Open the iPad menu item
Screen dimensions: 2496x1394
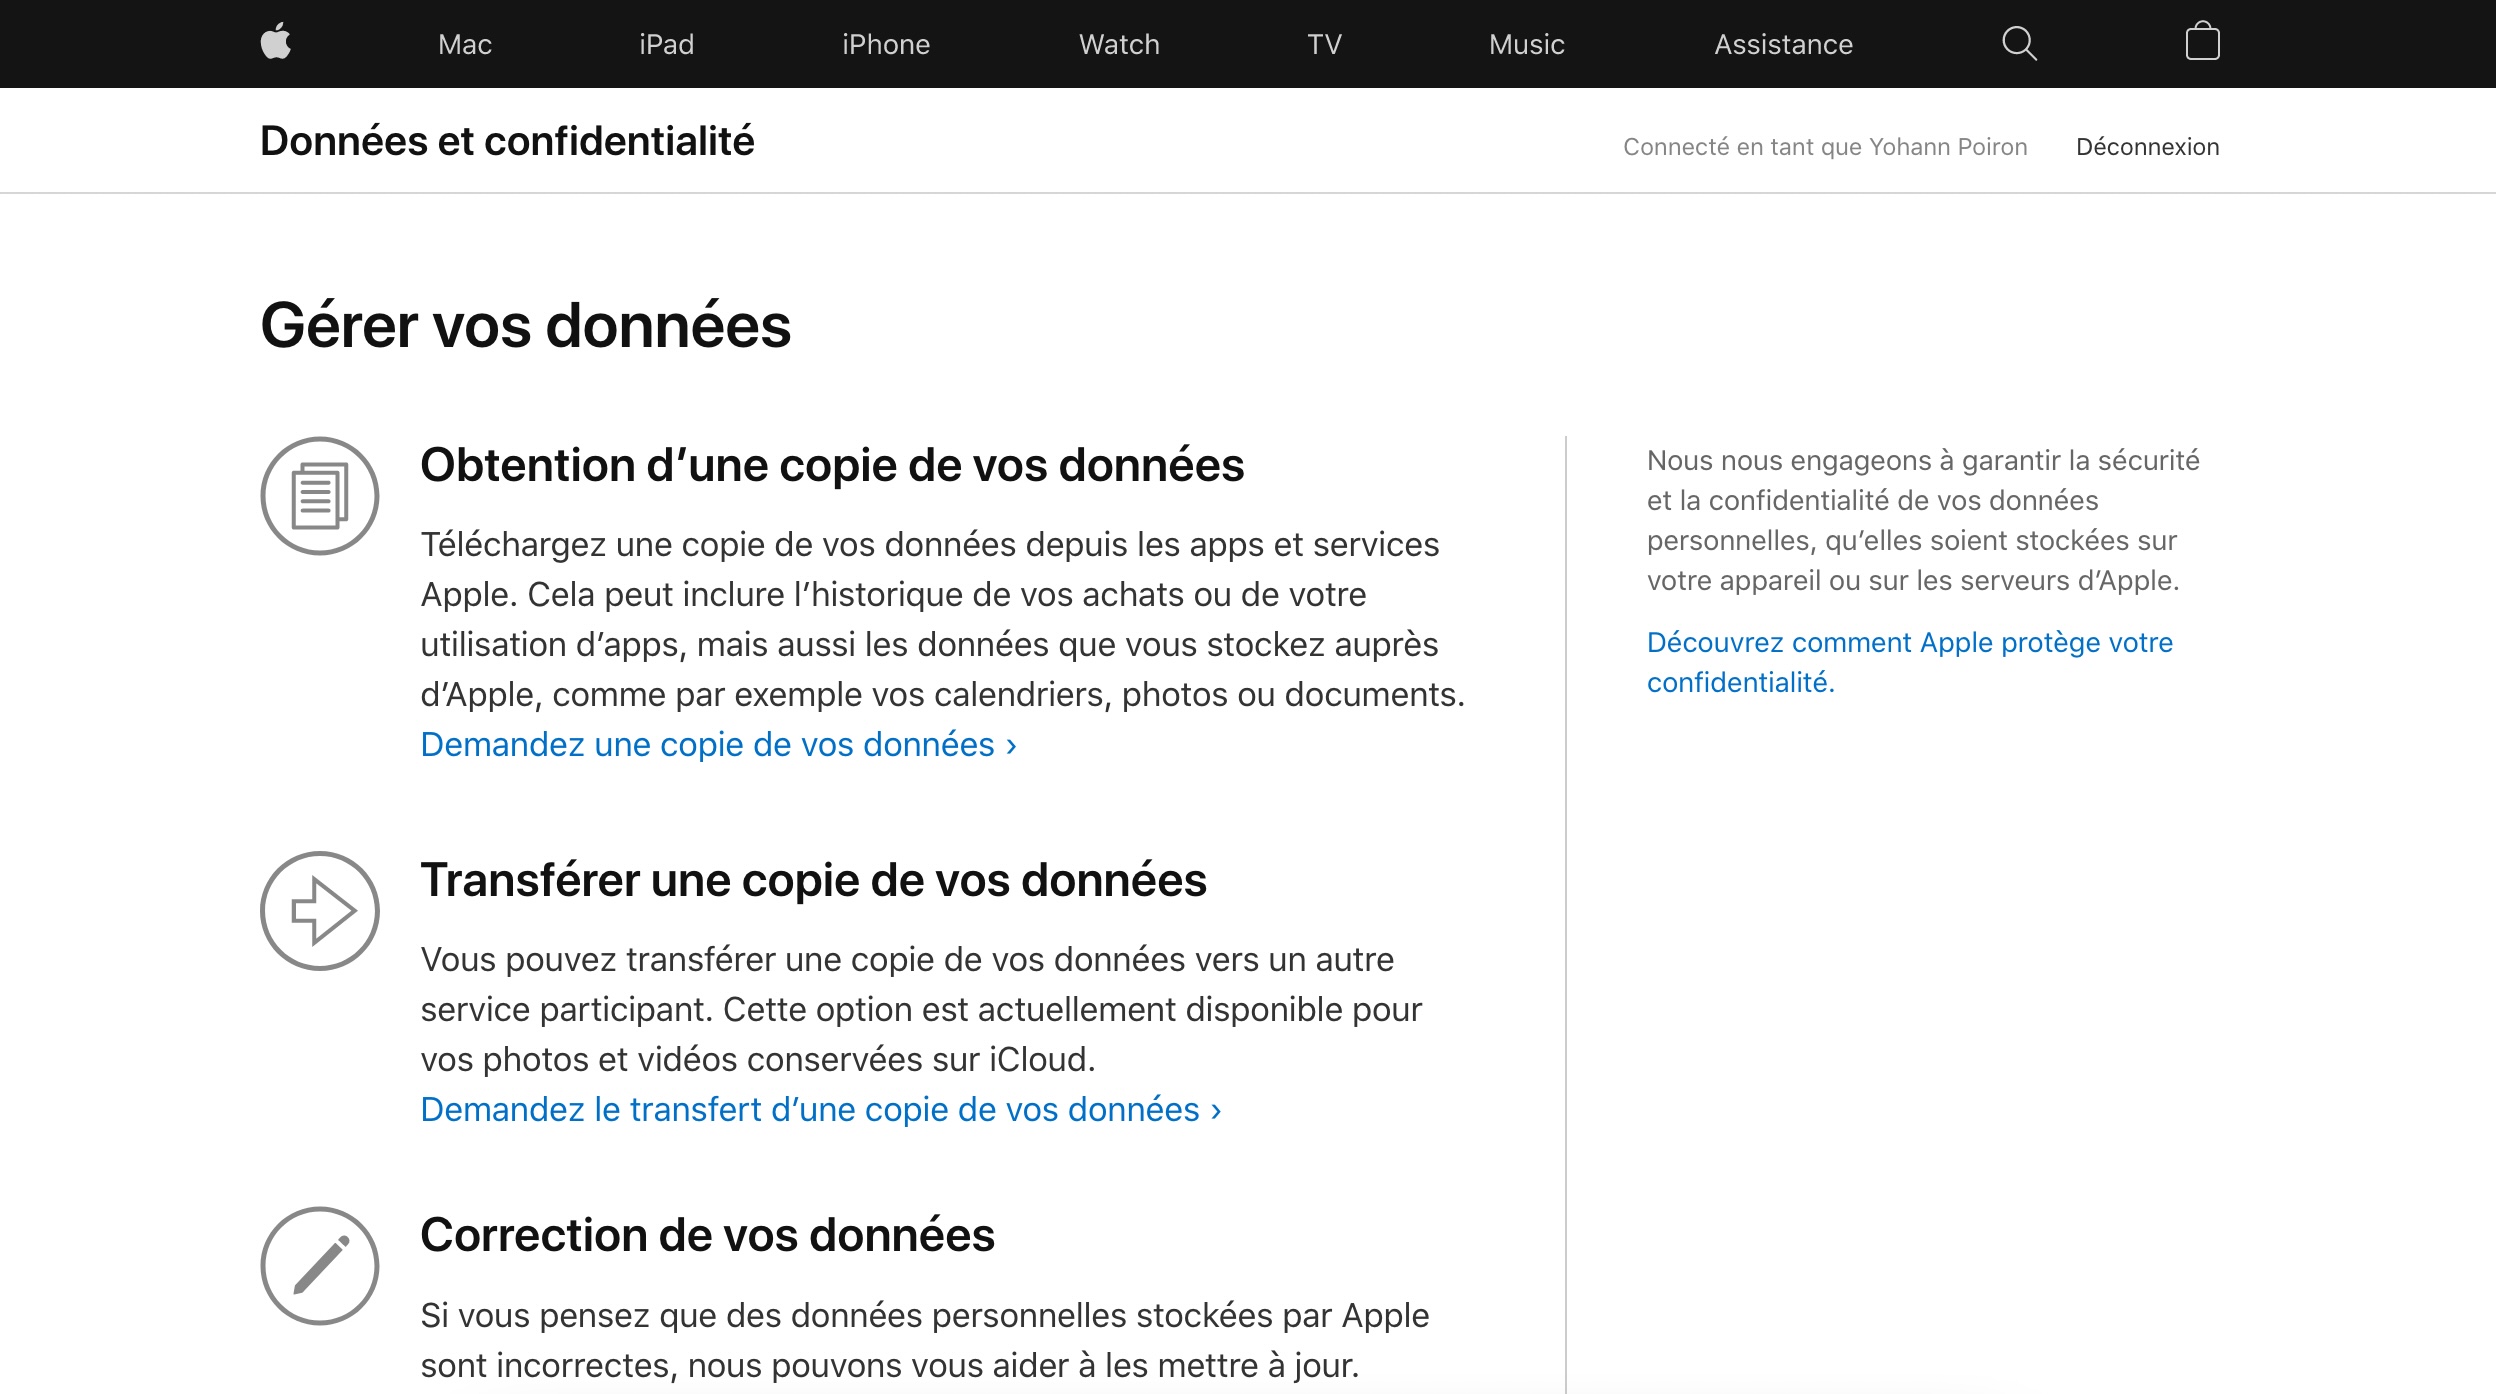666,44
